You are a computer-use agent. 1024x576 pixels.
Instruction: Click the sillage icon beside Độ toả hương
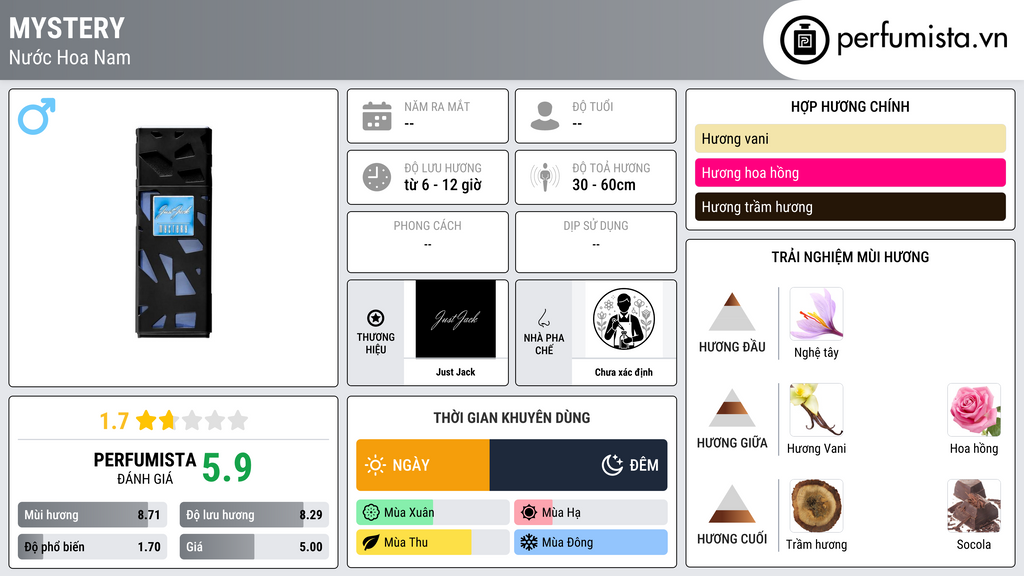[545, 177]
